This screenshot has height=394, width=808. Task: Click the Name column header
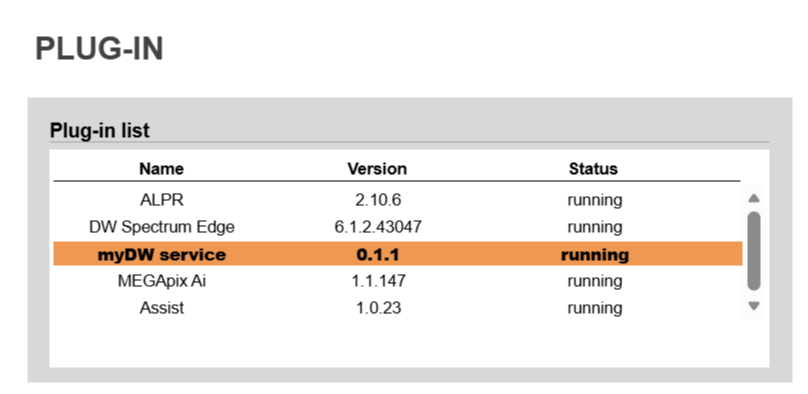pos(161,168)
